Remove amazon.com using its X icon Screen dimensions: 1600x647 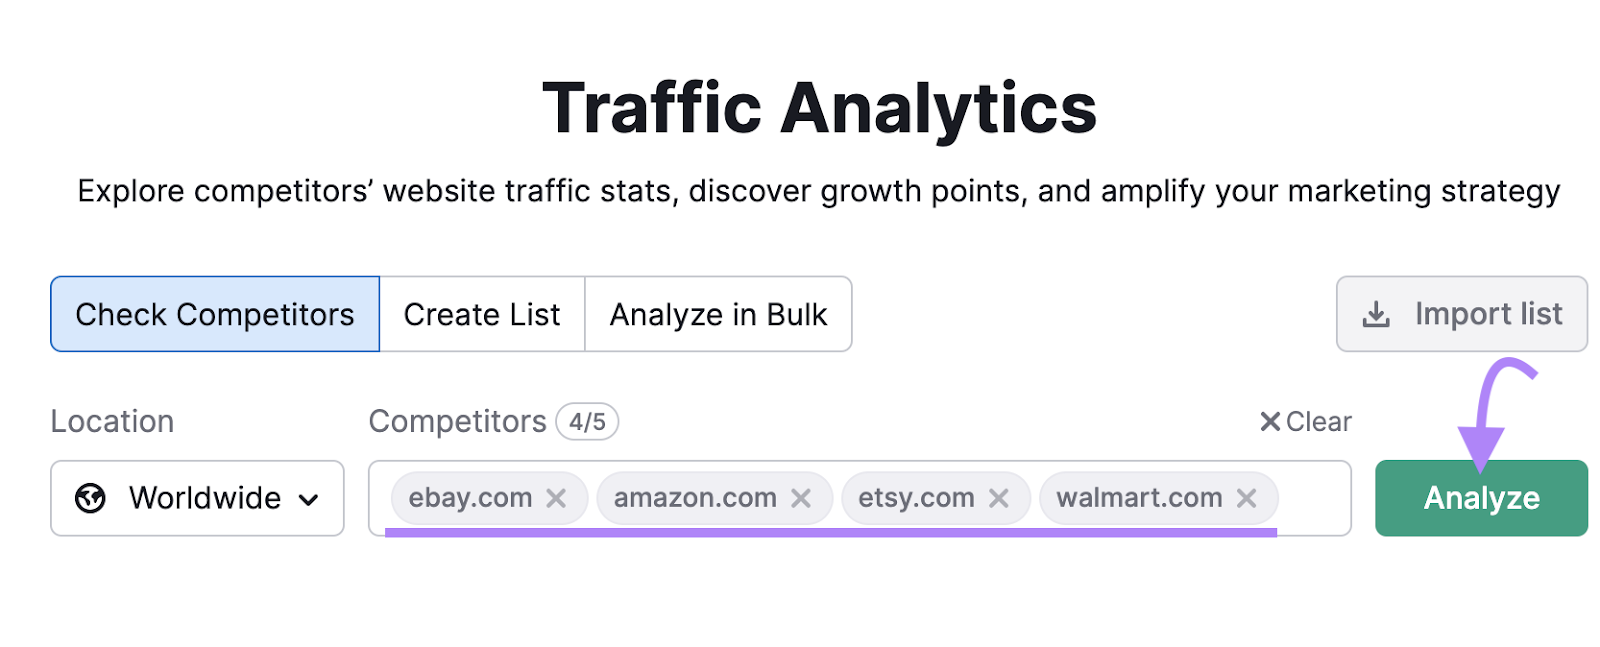pyautogui.click(x=800, y=498)
